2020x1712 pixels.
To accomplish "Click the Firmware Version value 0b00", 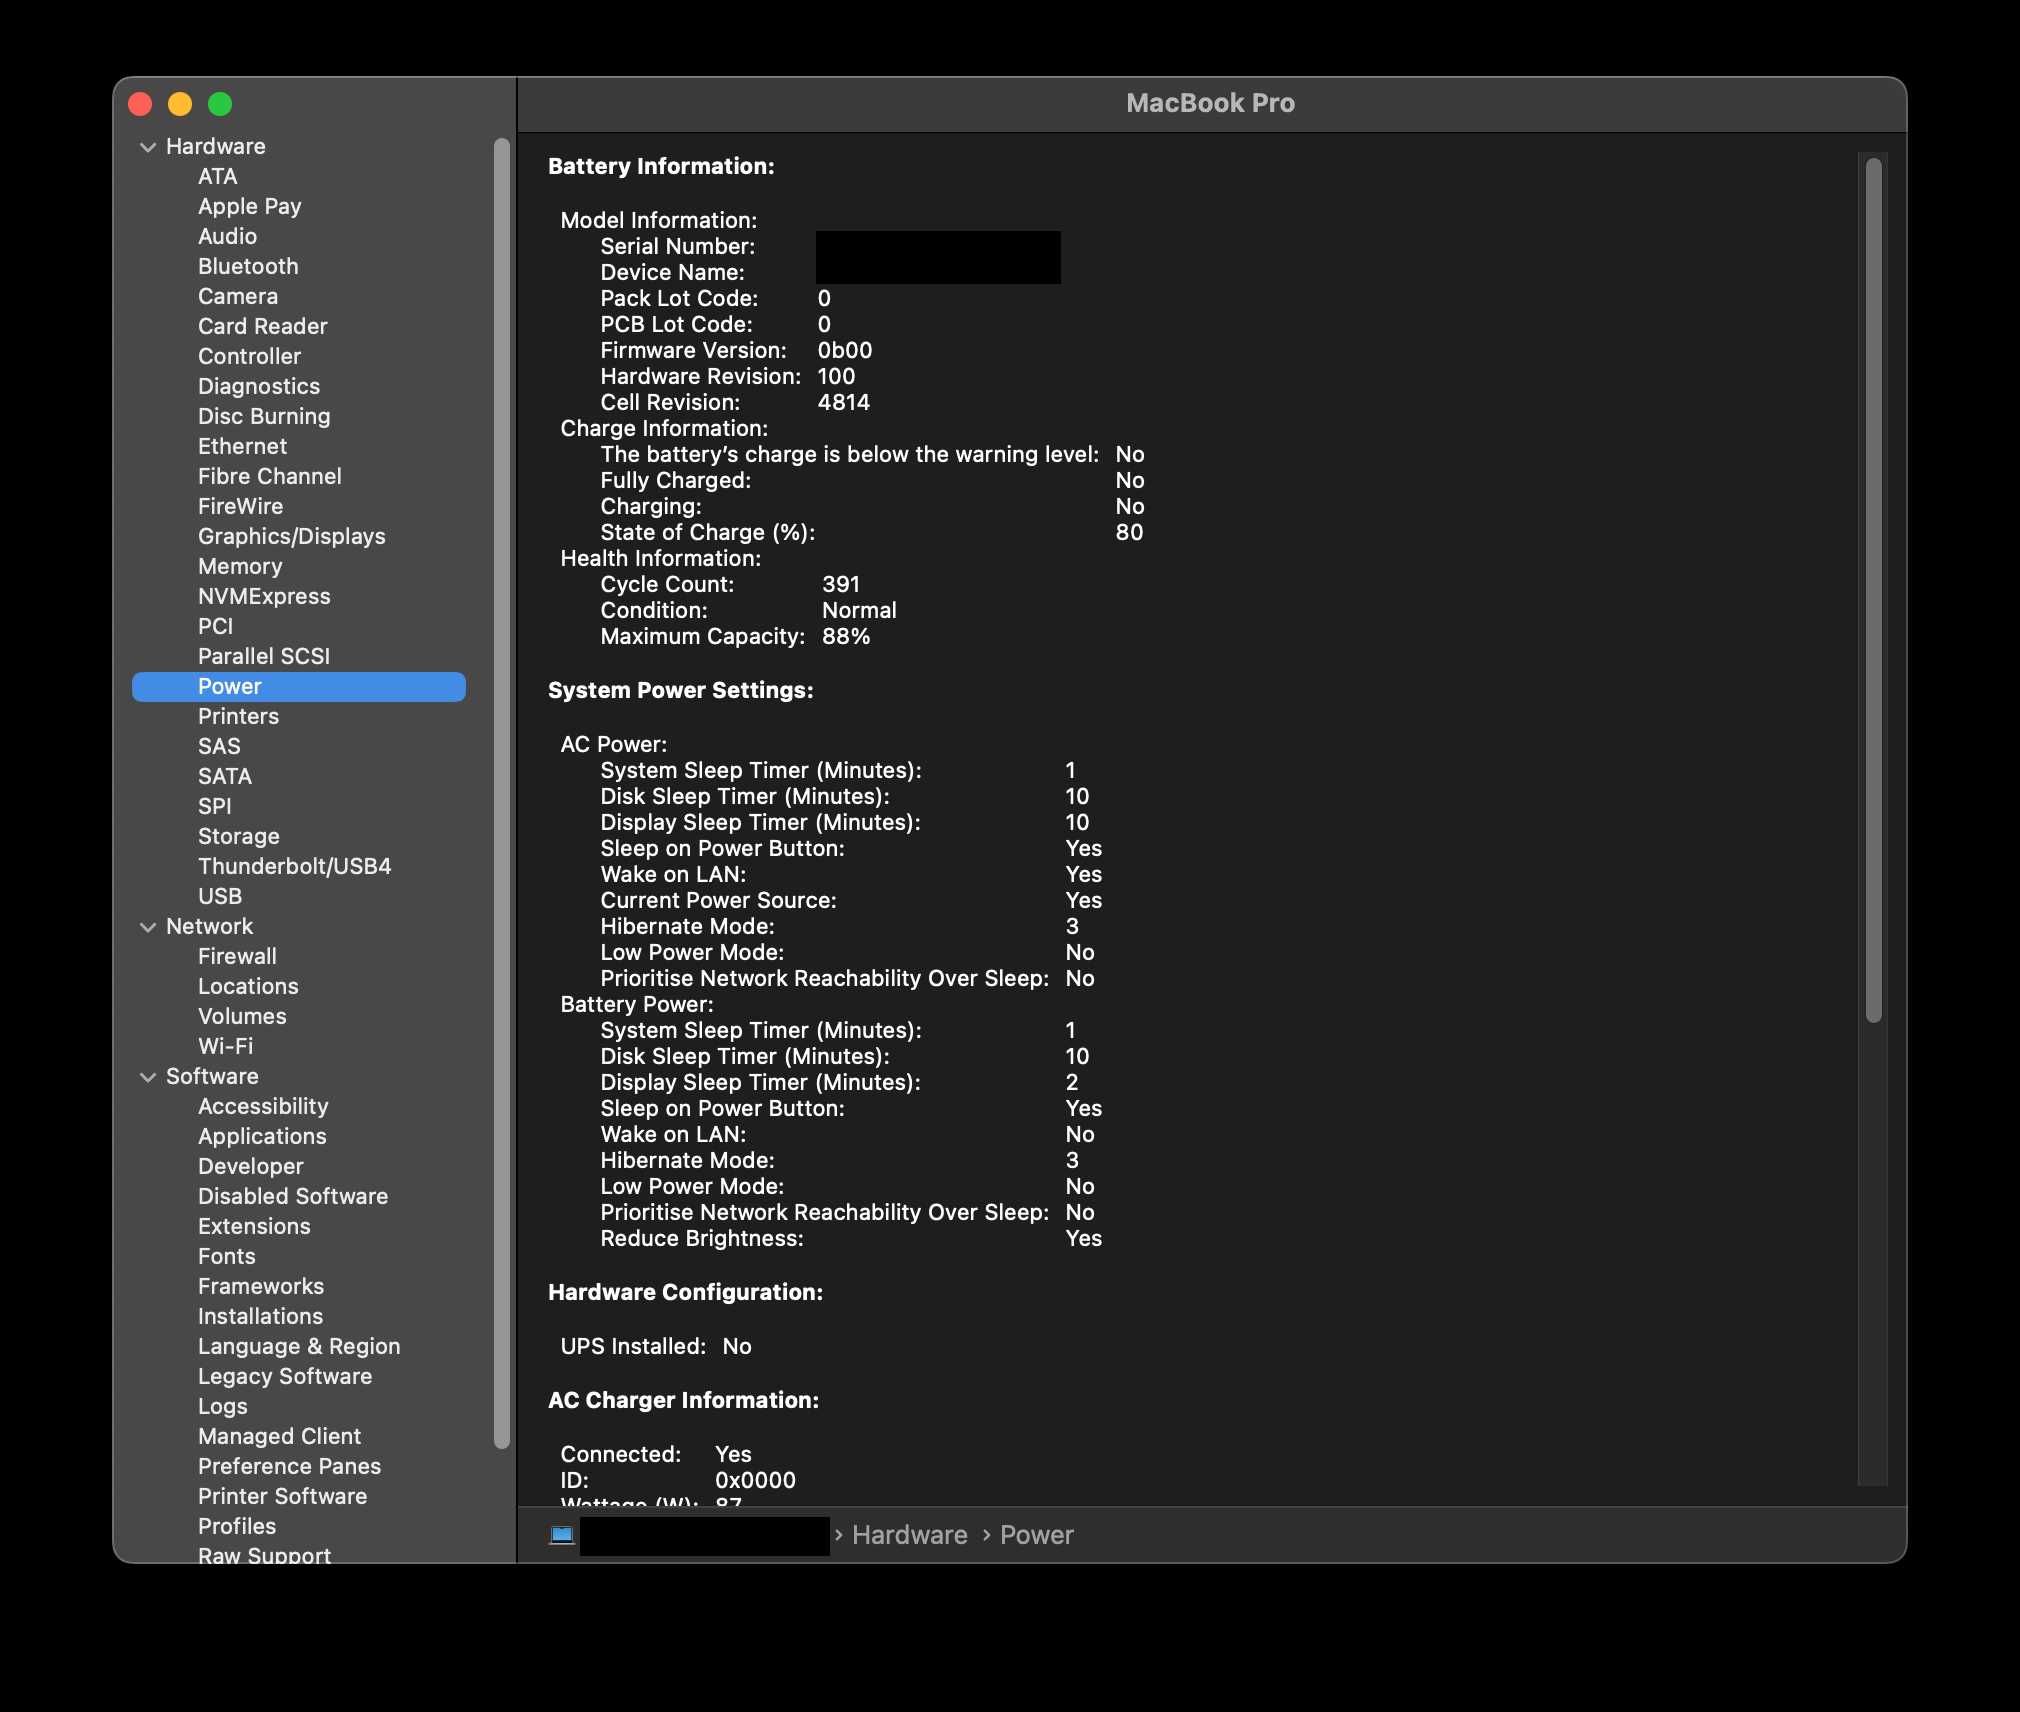I will (845, 351).
